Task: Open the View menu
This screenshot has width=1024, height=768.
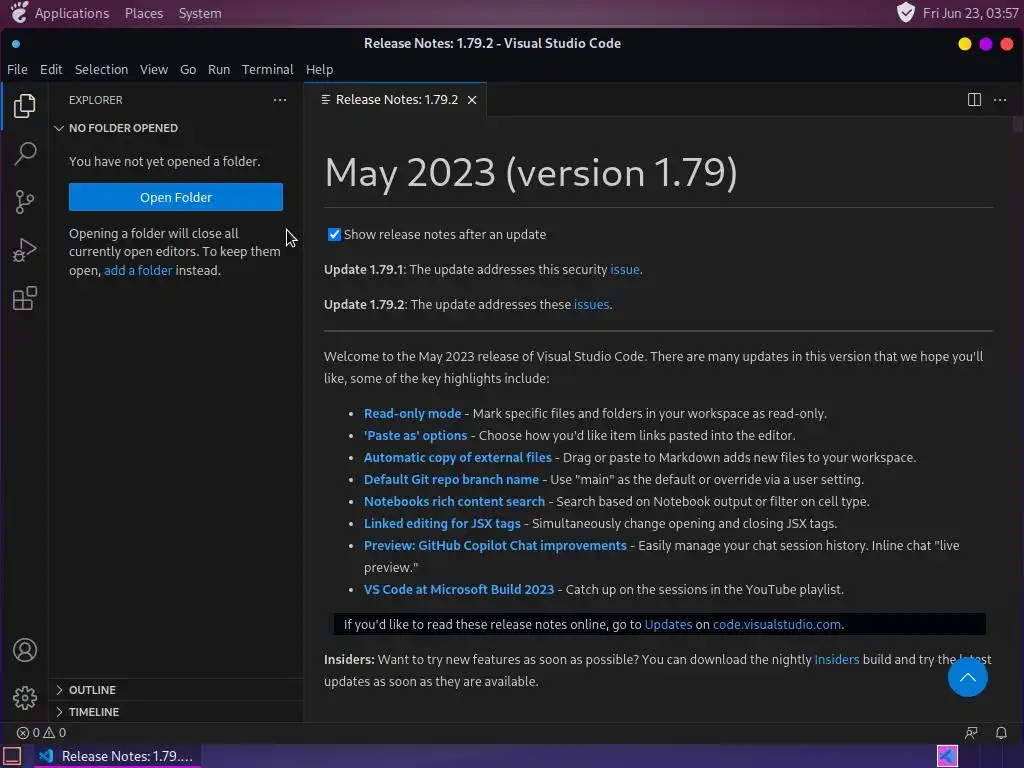Action: click(x=153, y=69)
